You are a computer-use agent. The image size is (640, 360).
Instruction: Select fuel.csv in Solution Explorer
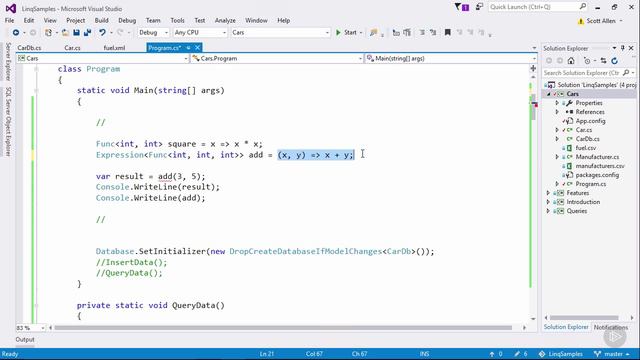(586, 148)
